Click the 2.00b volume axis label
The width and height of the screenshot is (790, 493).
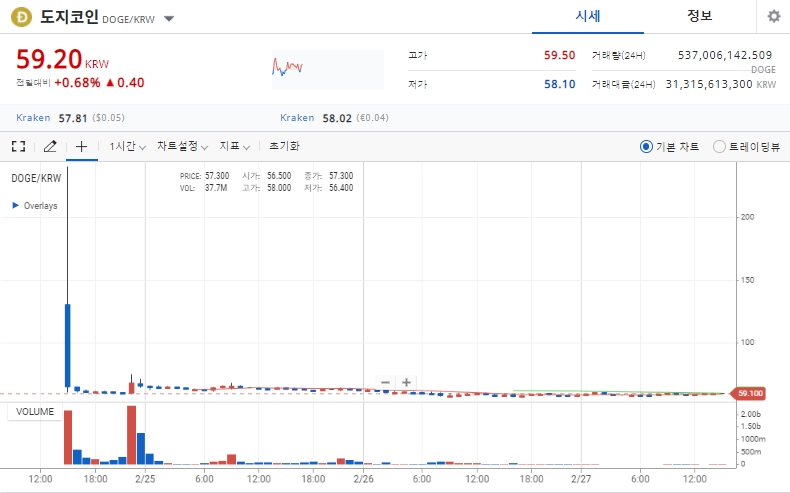point(751,414)
